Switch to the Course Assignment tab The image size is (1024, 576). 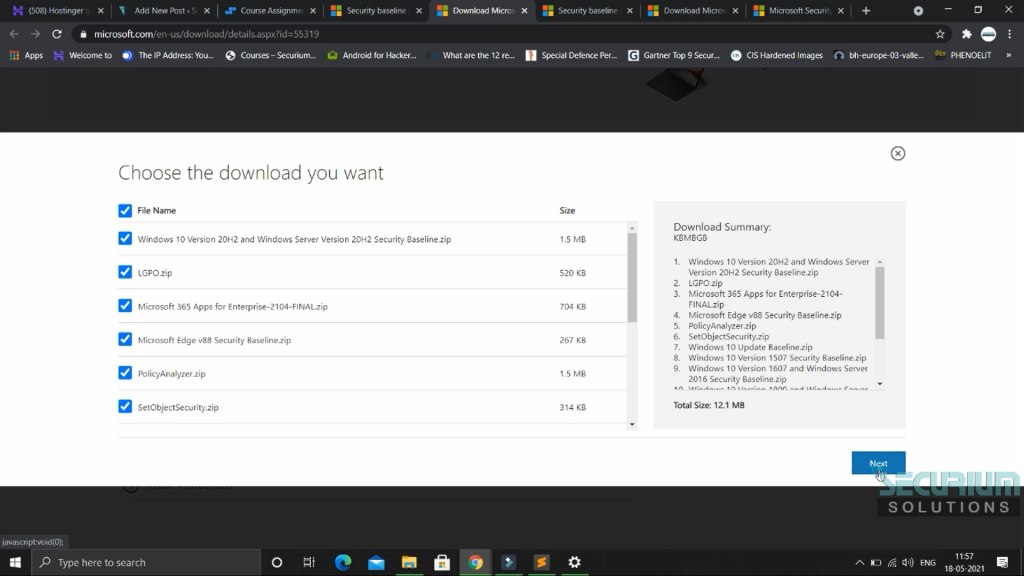click(x=269, y=10)
